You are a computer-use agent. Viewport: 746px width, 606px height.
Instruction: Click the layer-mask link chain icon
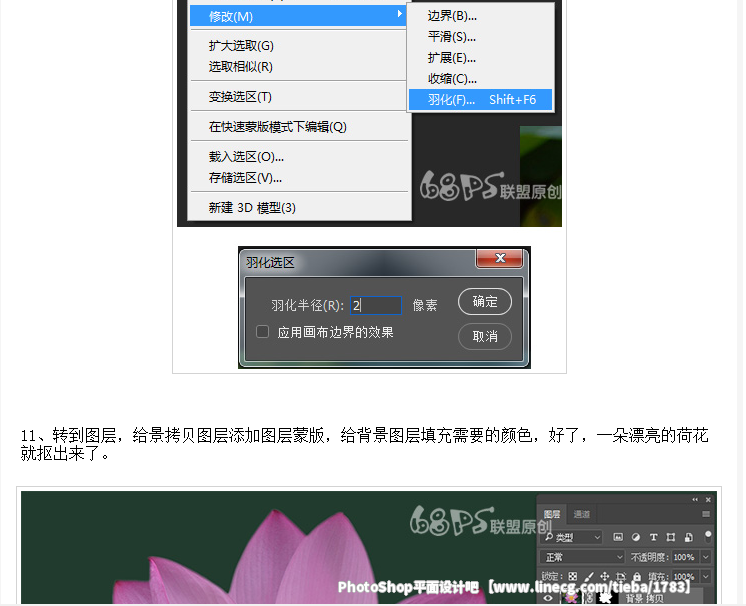coord(589,598)
